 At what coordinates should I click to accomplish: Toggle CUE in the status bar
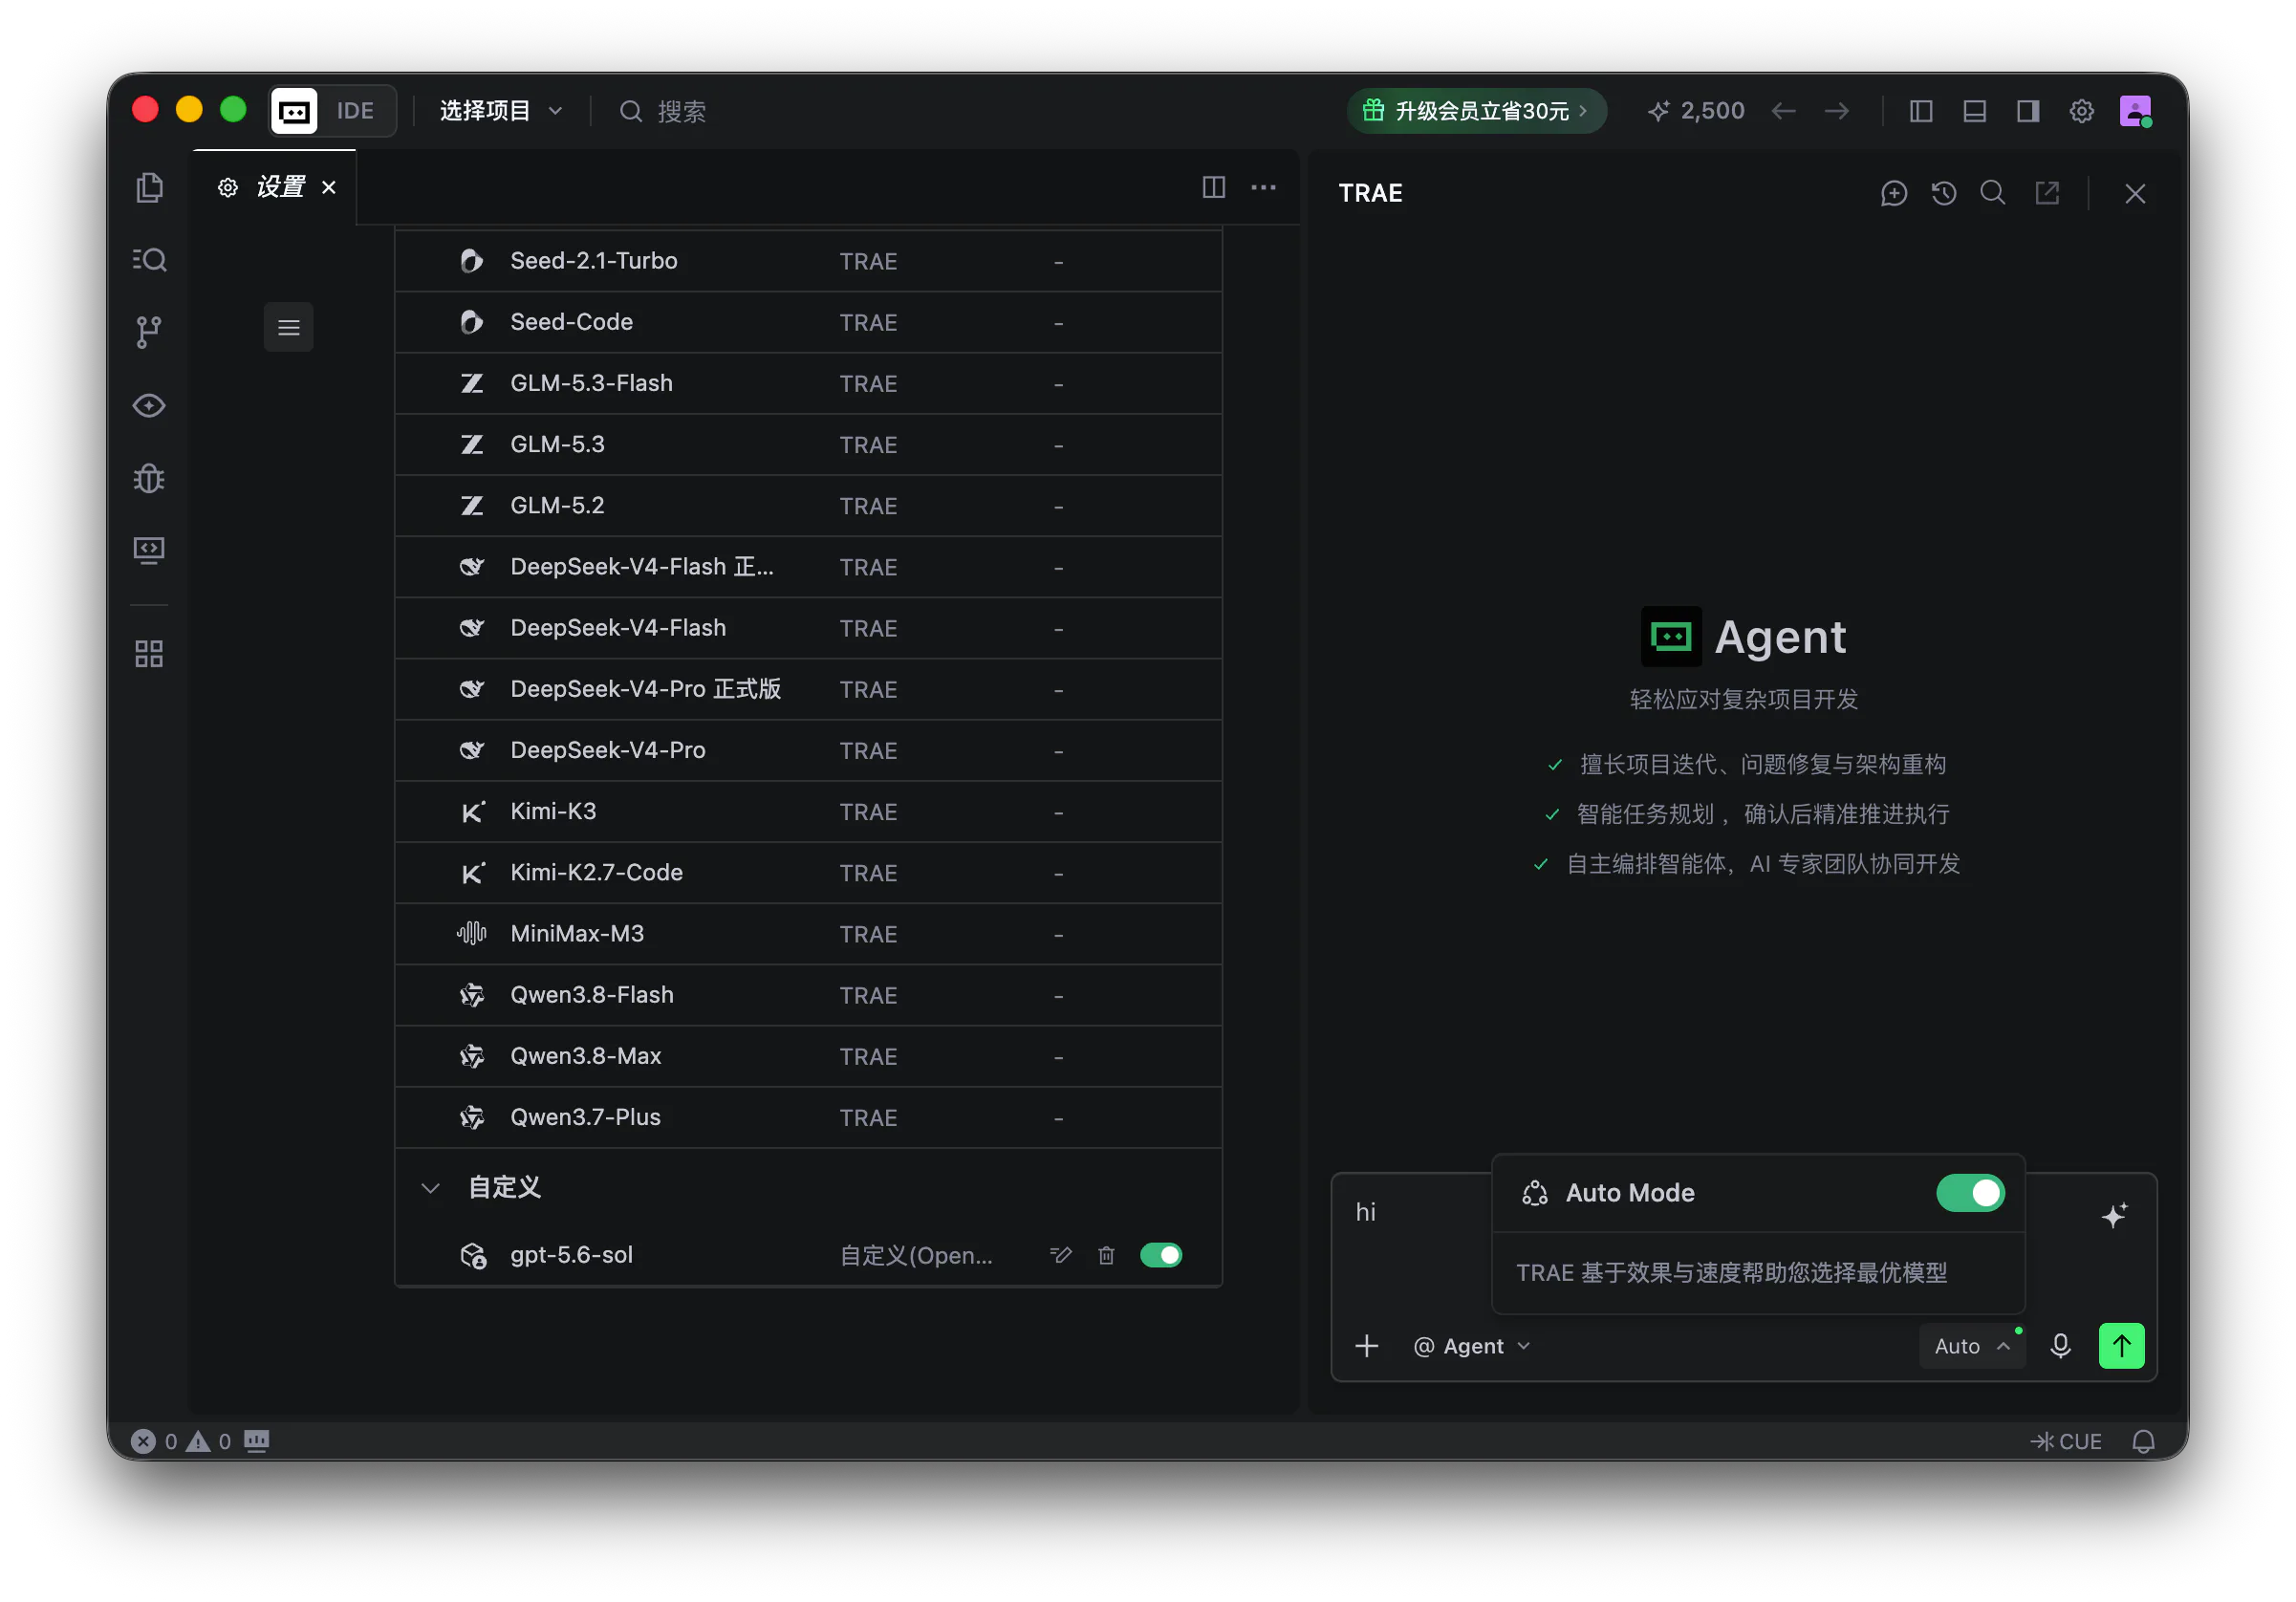point(2065,1441)
